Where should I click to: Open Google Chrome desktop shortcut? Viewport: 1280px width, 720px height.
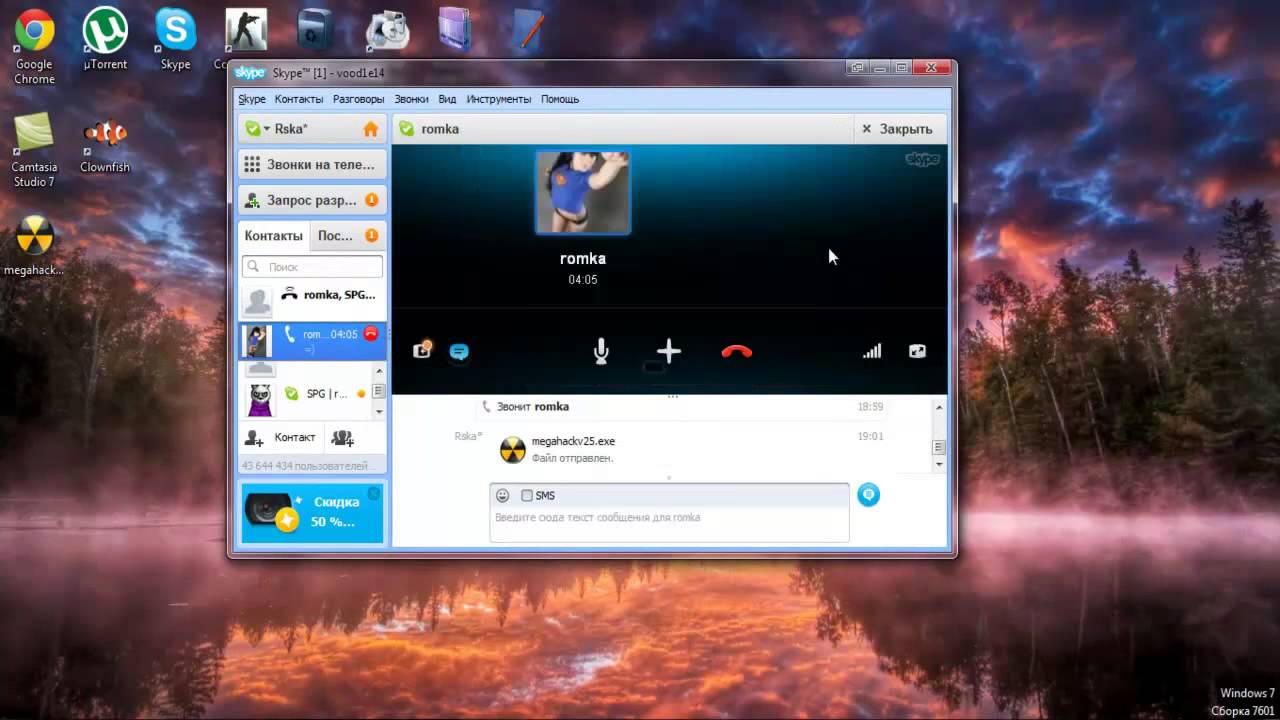click(x=34, y=47)
